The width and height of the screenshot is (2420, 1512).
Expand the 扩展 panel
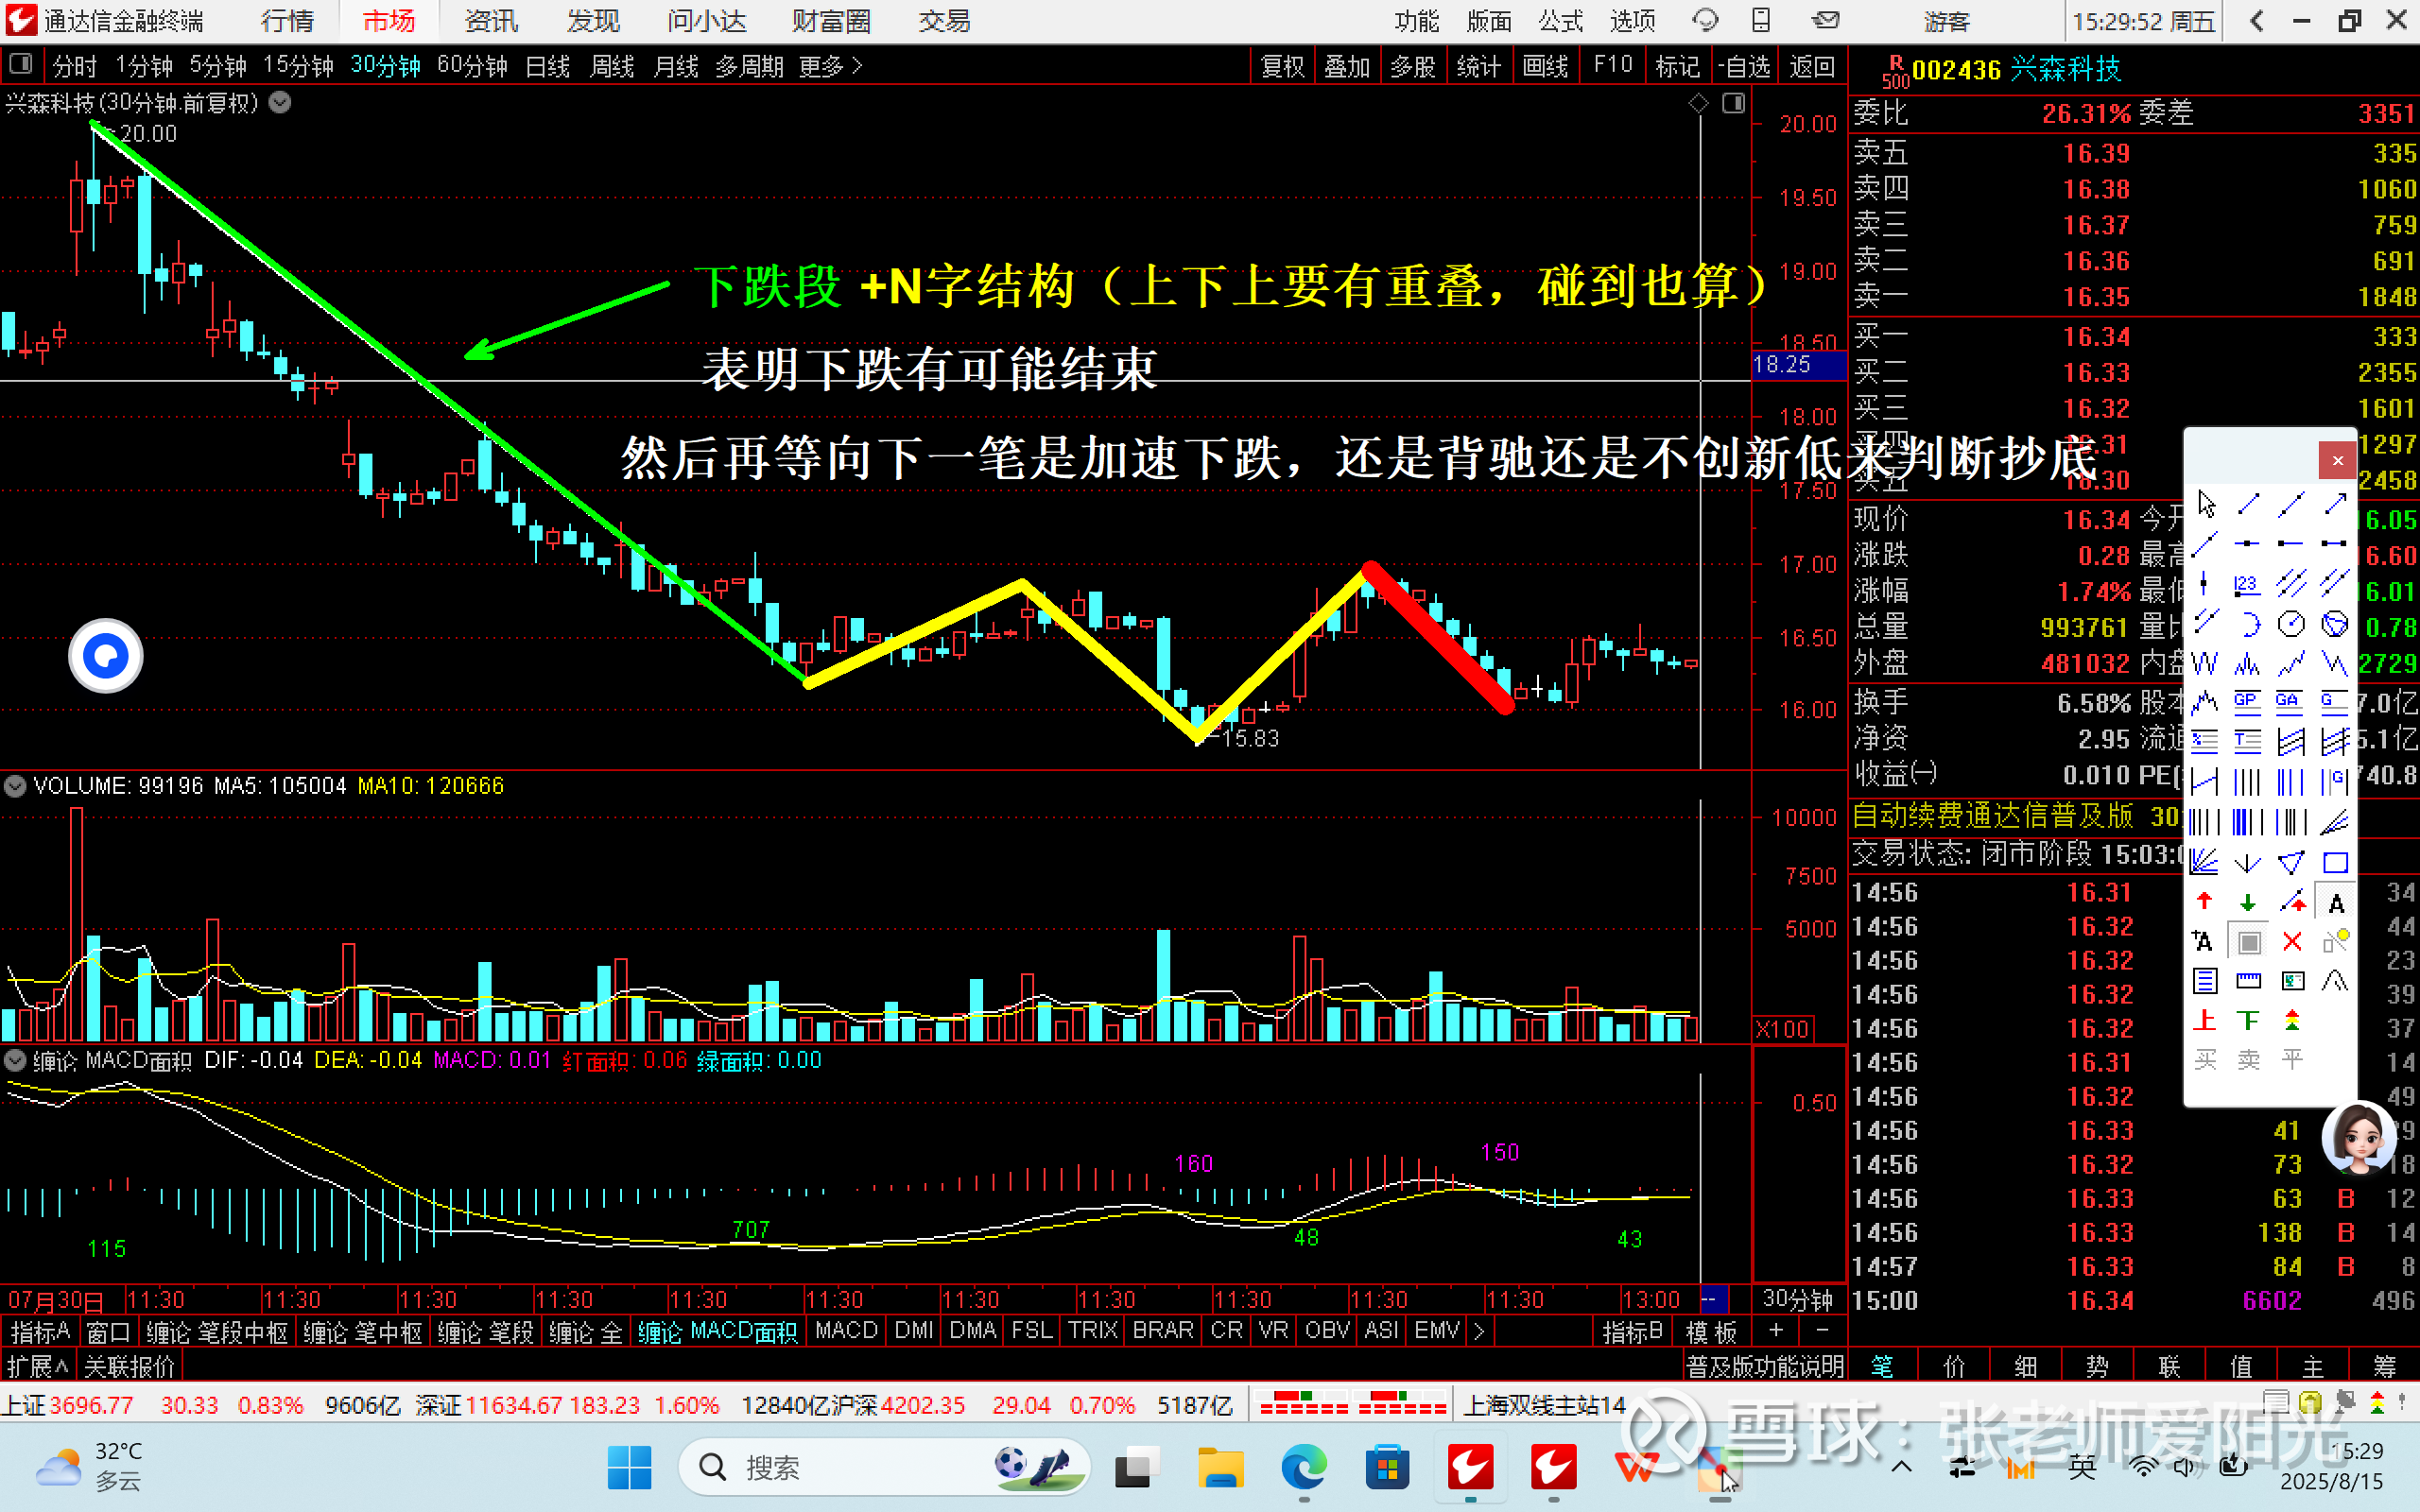pyautogui.click(x=38, y=1366)
